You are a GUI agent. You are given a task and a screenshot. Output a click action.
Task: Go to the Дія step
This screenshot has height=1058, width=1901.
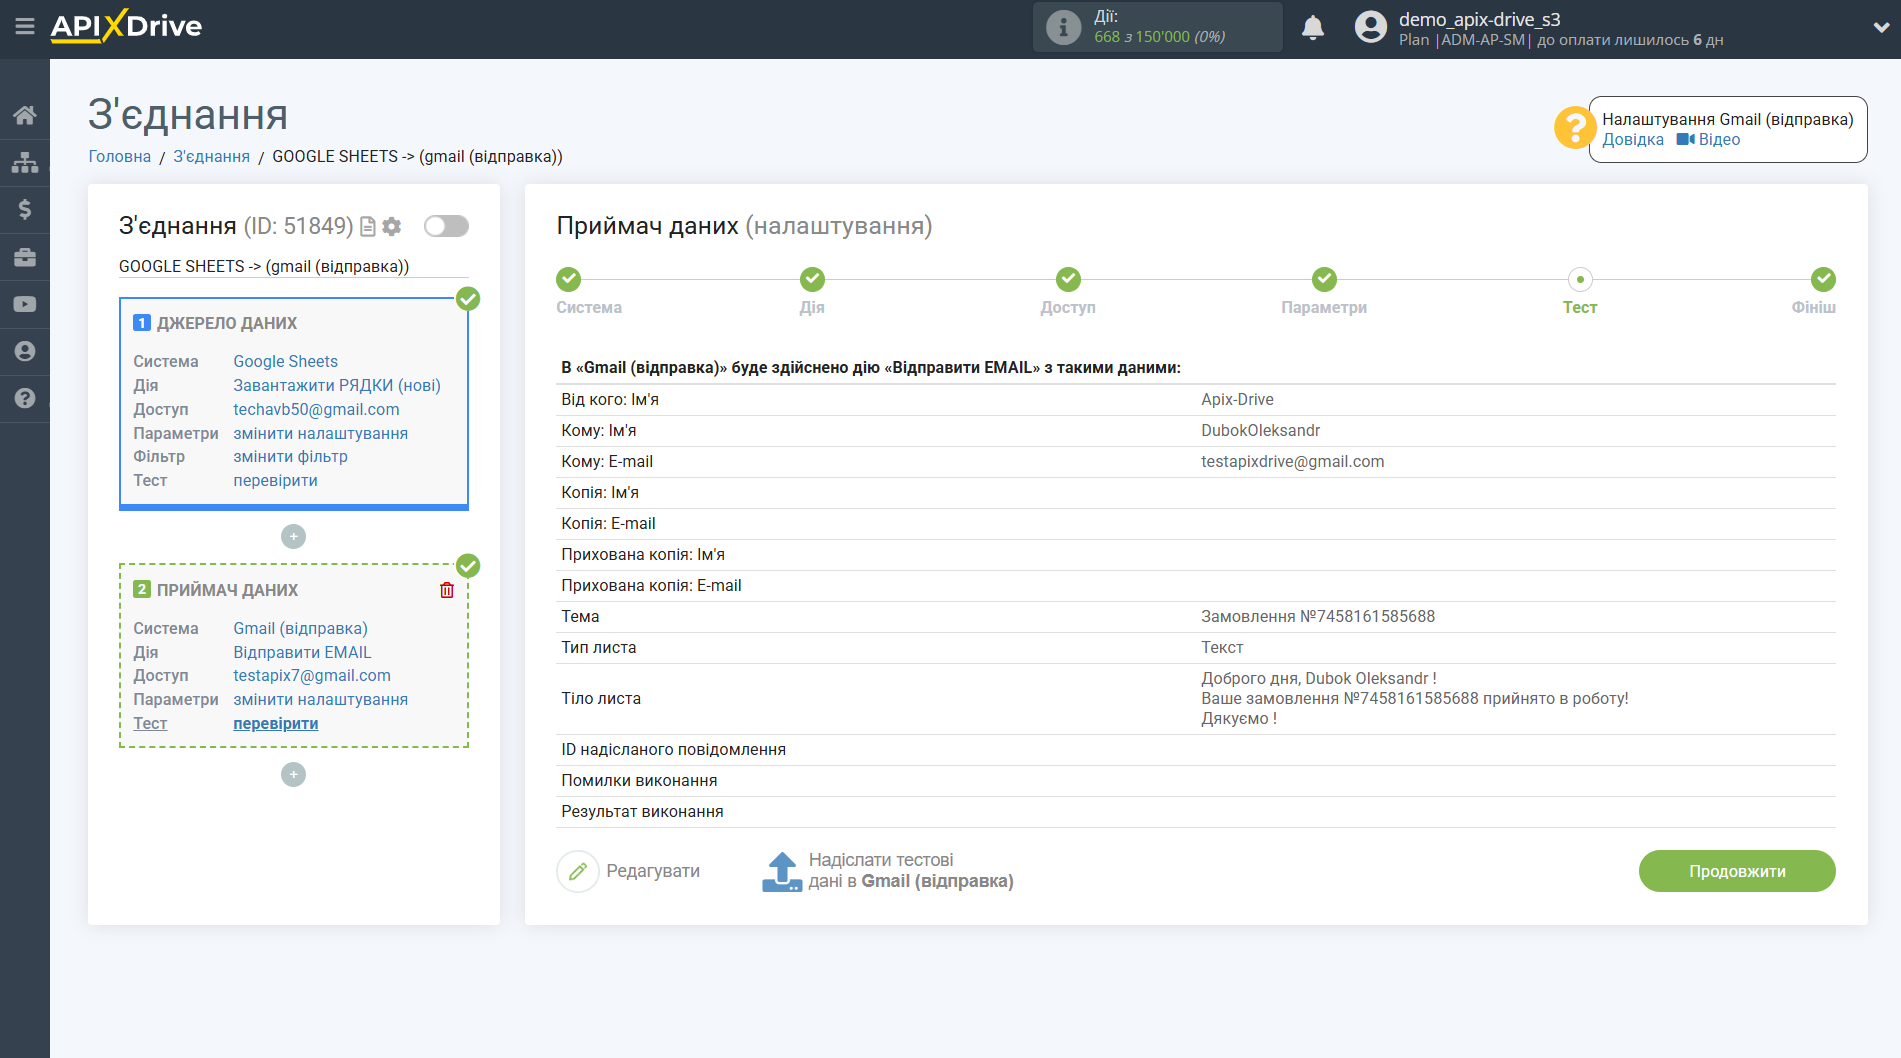(812, 280)
